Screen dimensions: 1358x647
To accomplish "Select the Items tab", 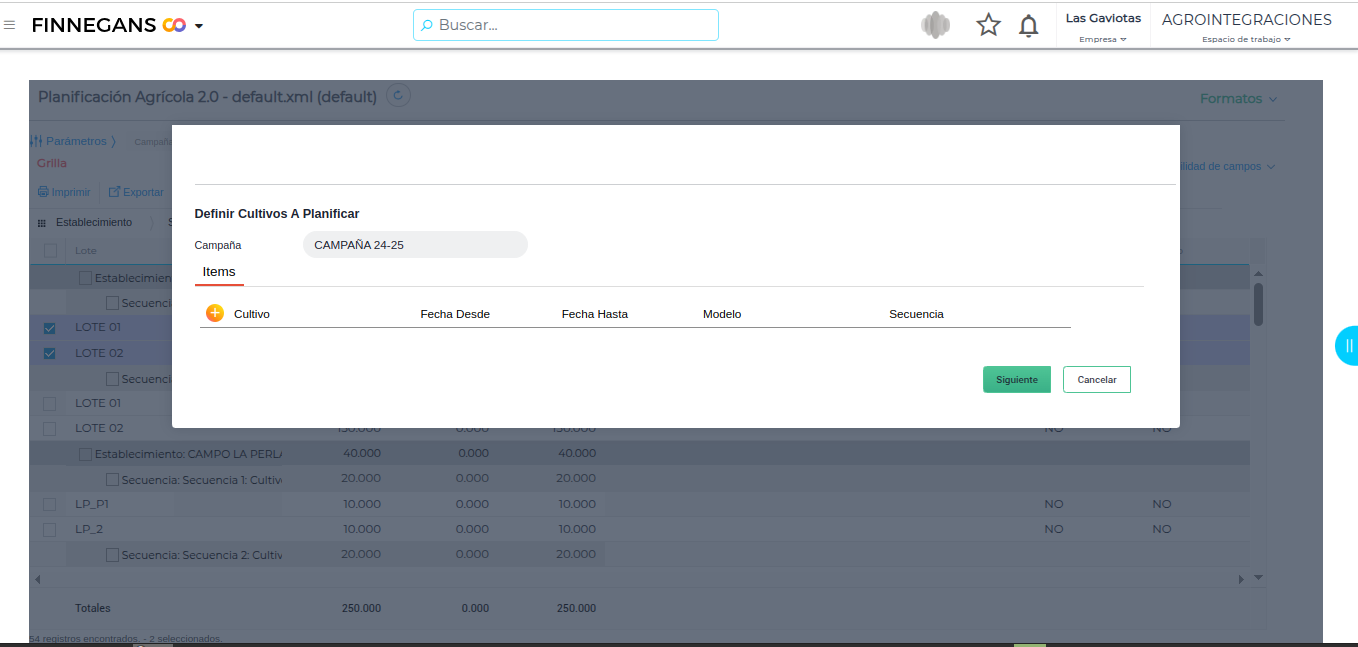I will click(x=219, y=272).
